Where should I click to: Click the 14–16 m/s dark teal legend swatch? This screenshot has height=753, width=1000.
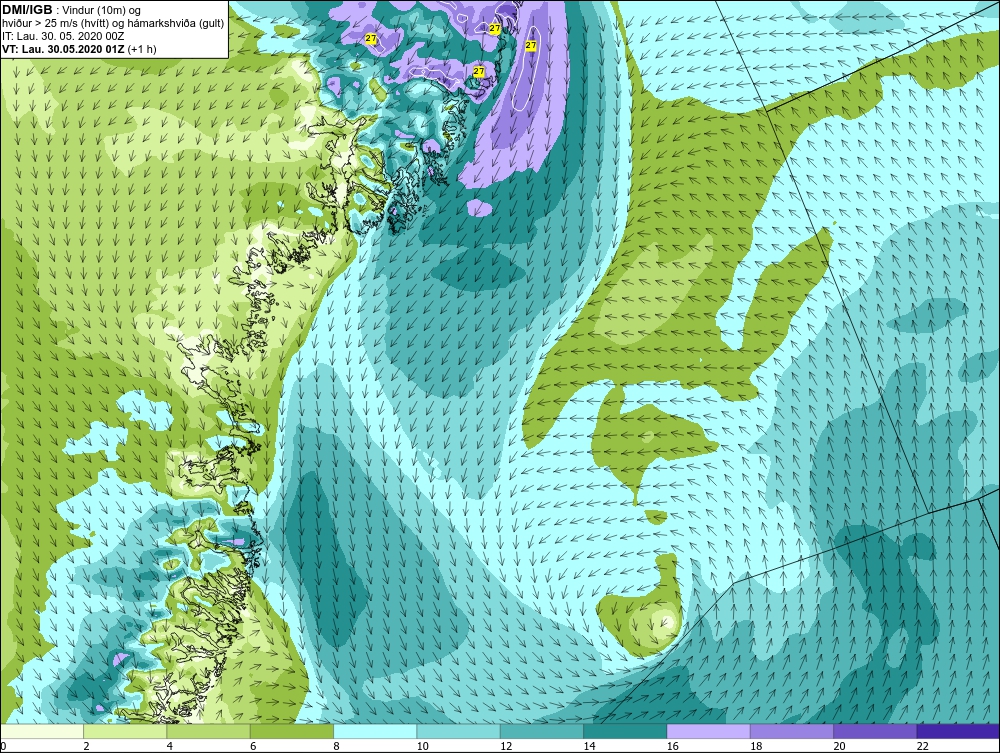(625, 731)
